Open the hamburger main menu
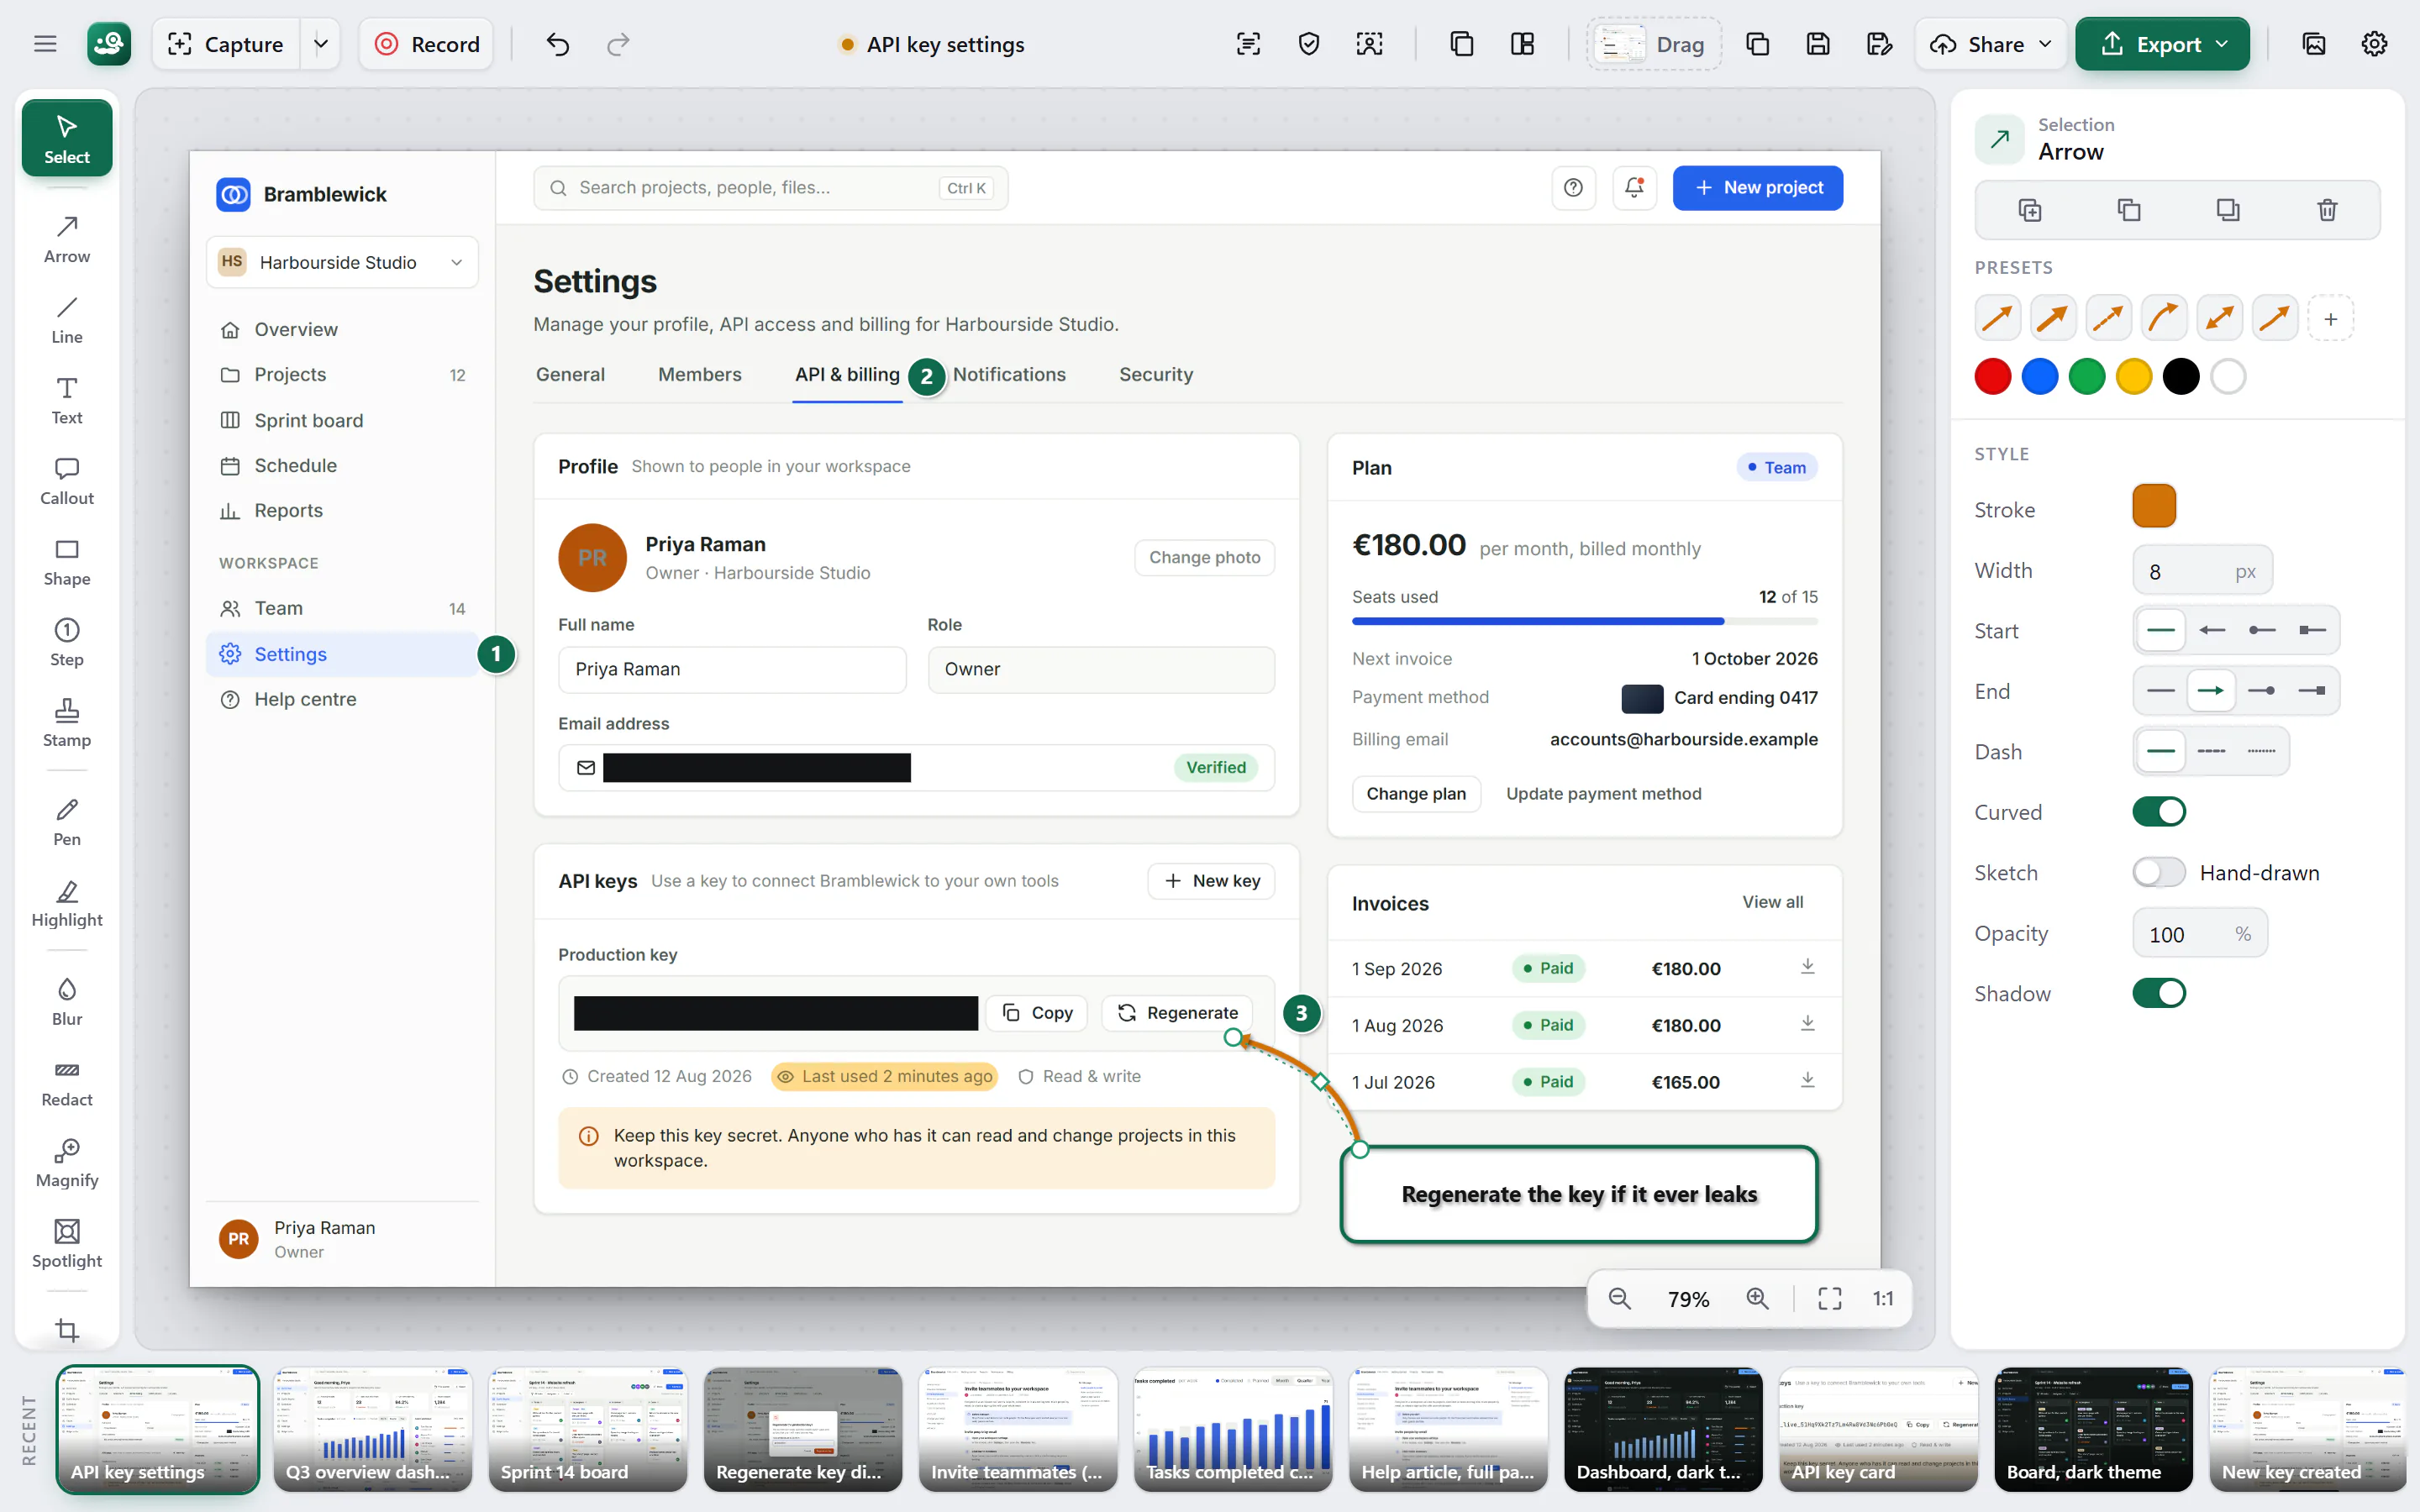This screenshot has width=2420, height=1512. point(45,44)
